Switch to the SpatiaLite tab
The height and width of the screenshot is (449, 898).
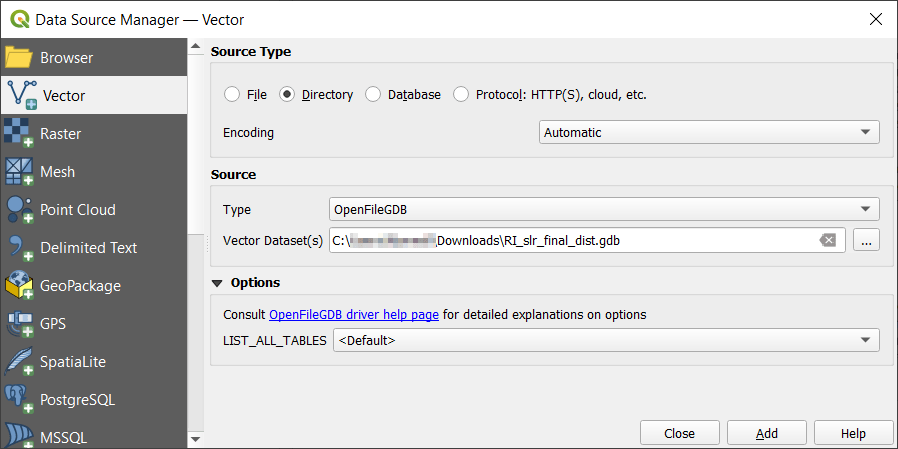[93, 361]
